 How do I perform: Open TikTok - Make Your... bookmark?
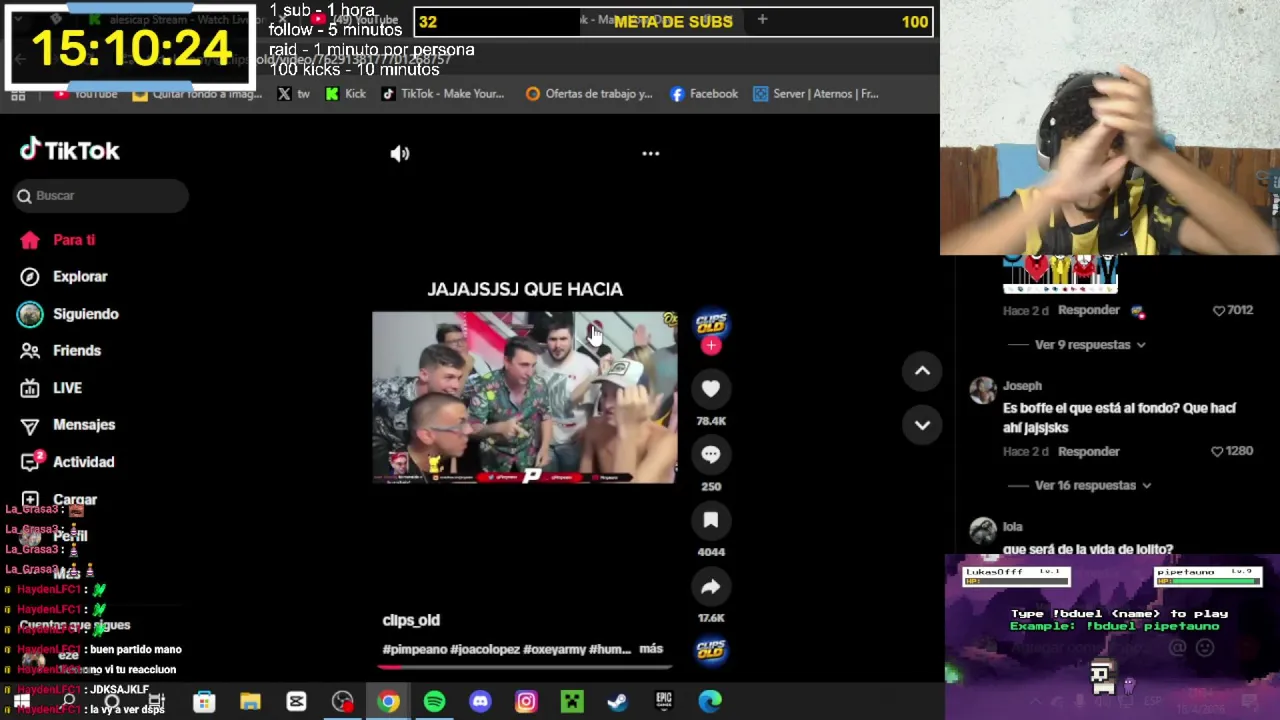coord(443,94)
